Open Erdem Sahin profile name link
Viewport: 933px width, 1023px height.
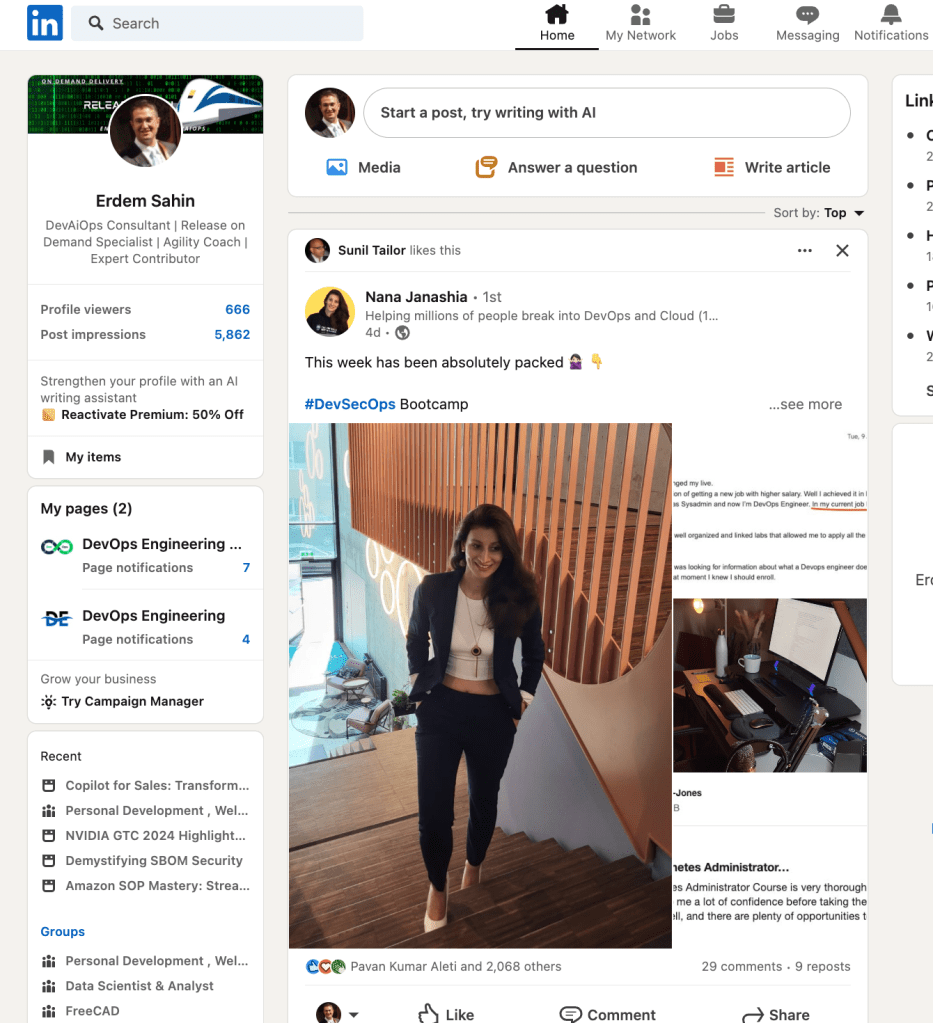pos(145,201)
